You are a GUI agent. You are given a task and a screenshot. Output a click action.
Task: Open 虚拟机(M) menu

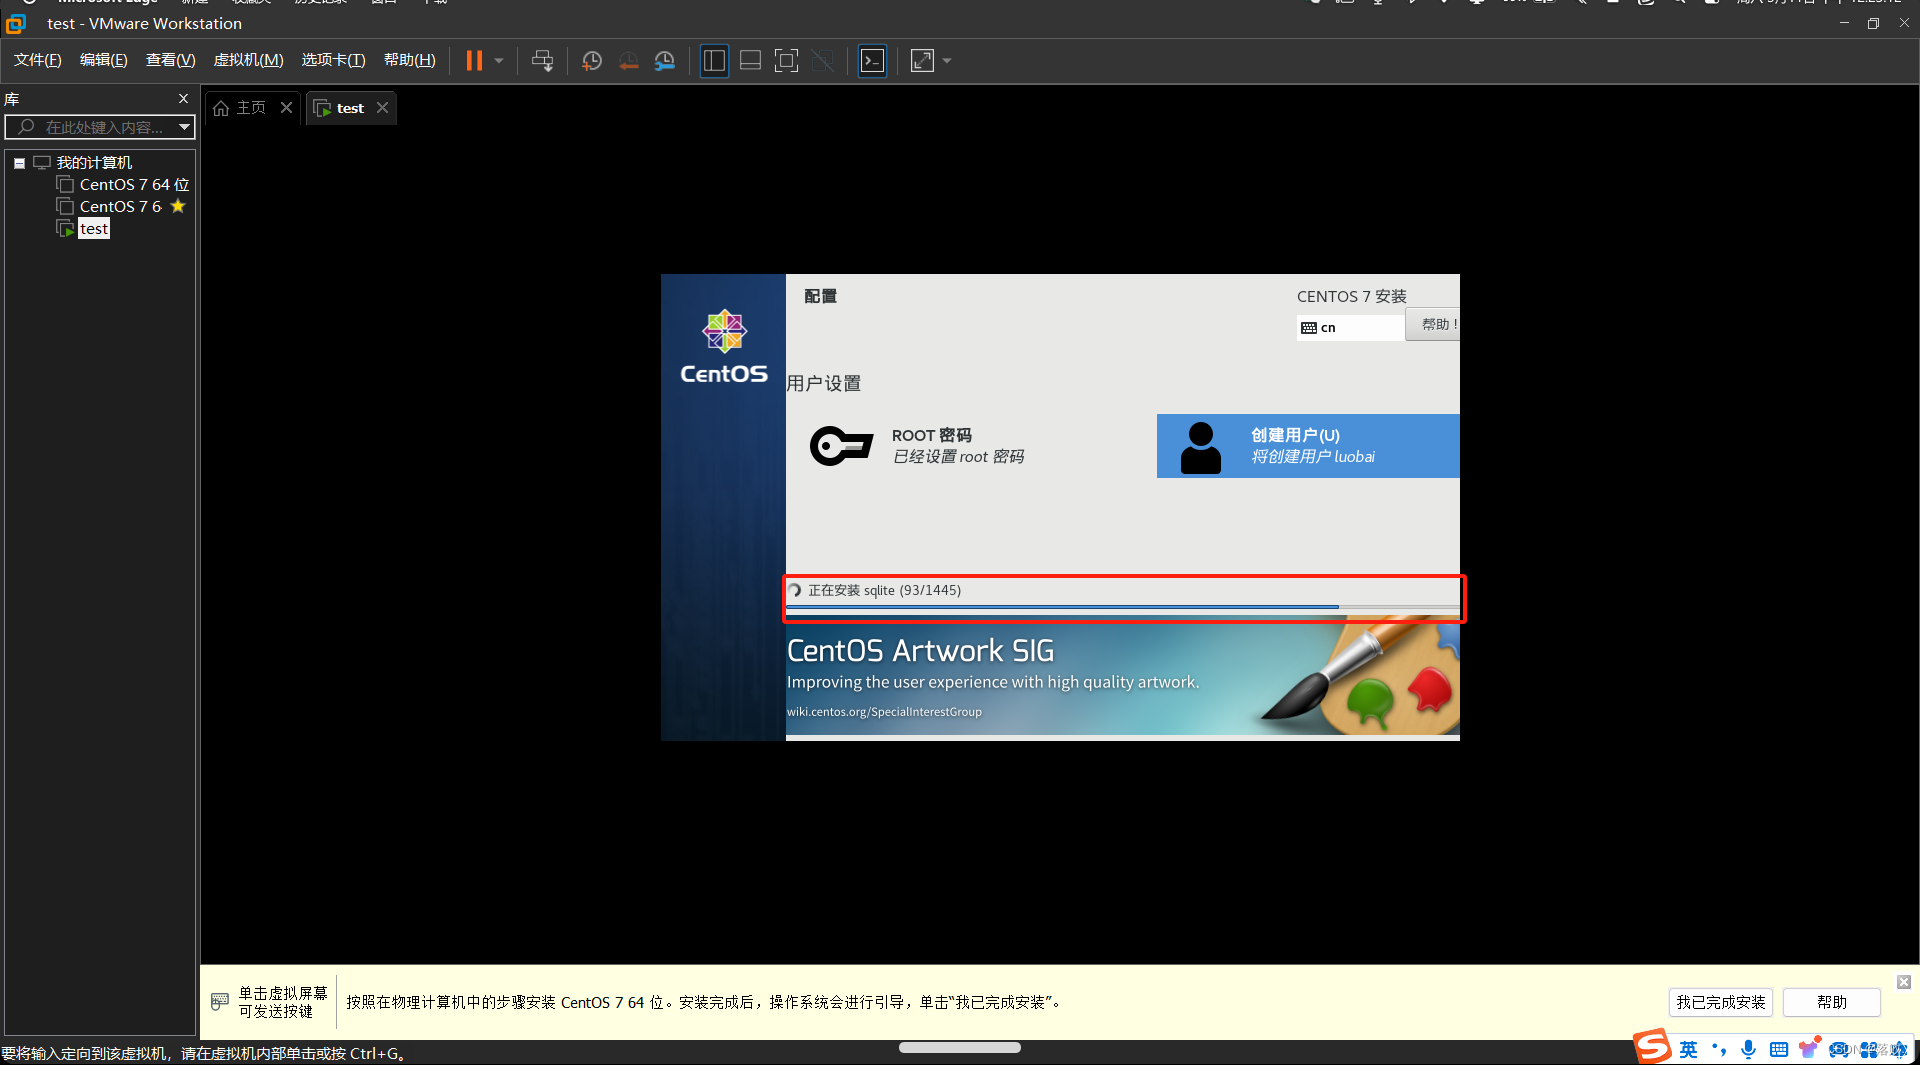click(x=248, y=60)
